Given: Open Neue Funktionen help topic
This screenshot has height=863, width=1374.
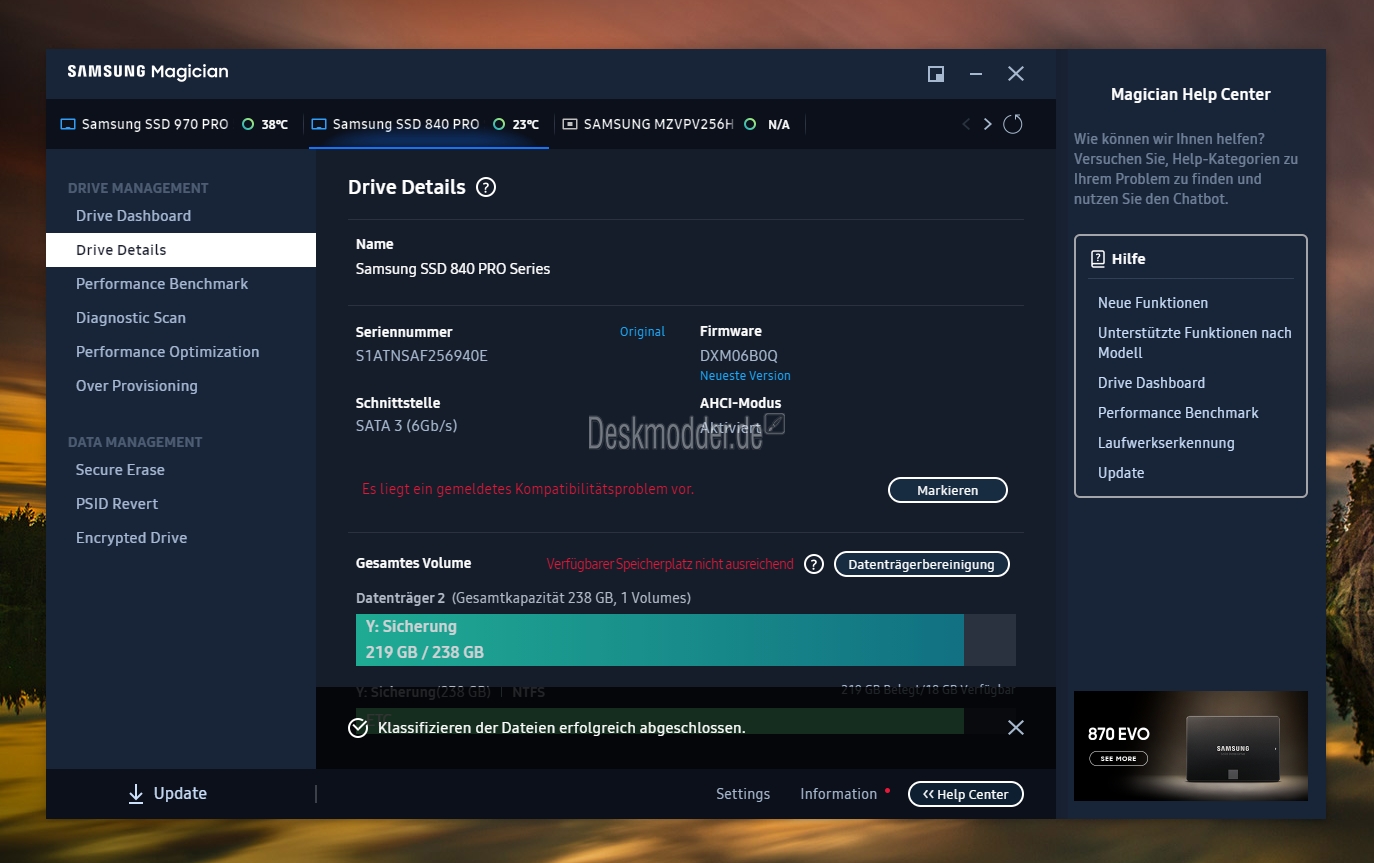Looking at the screenshot, I should [1153, 303].
